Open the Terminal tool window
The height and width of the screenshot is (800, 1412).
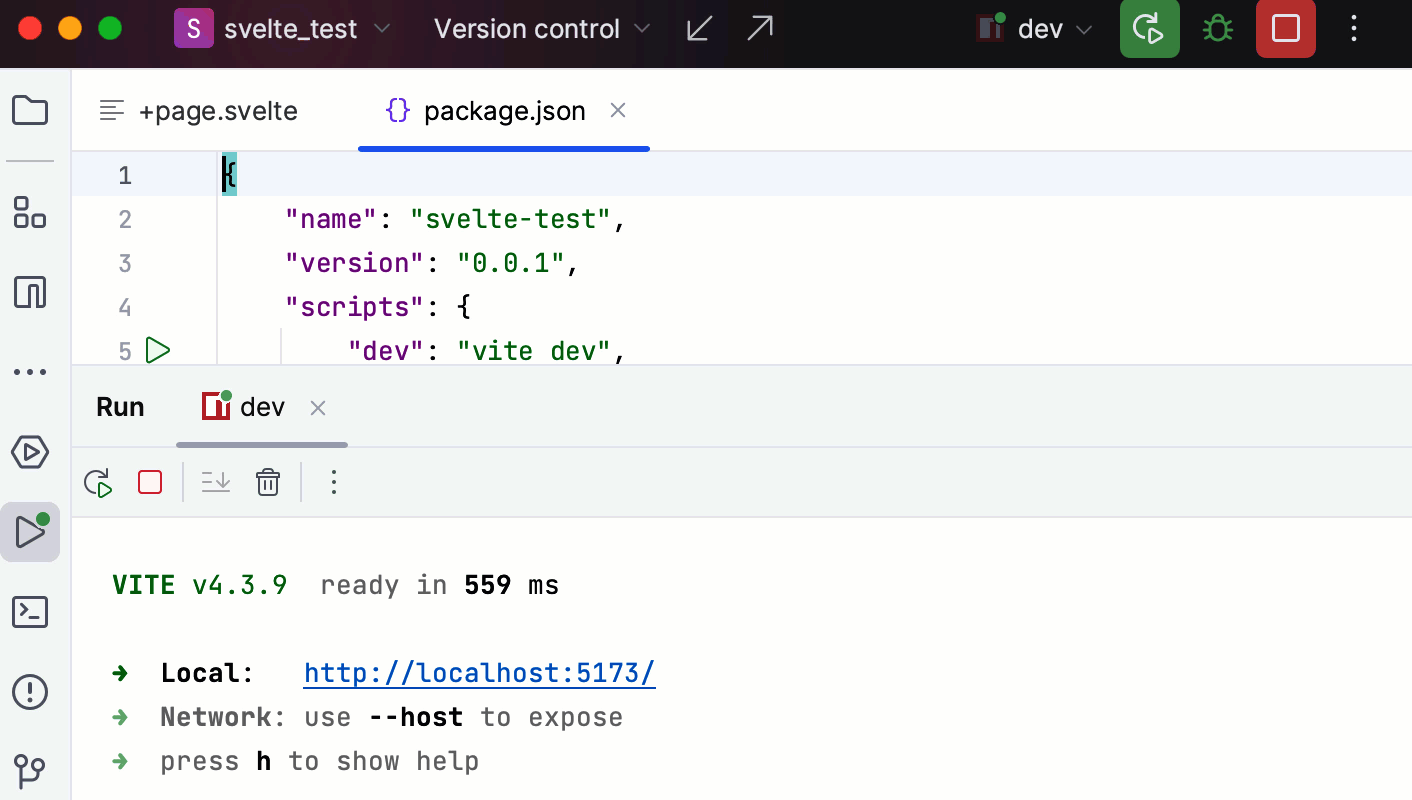[x=30, y=612]
